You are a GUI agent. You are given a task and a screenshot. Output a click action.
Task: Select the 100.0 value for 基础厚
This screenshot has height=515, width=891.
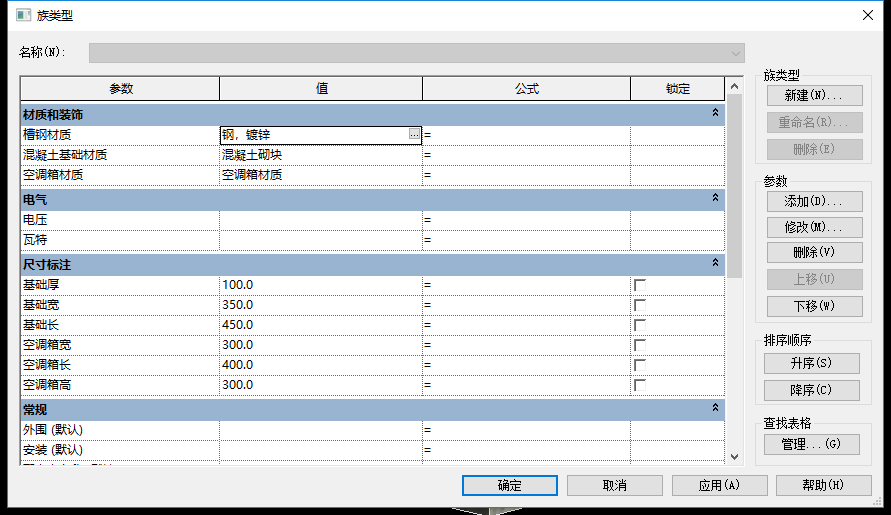[320, 285]
